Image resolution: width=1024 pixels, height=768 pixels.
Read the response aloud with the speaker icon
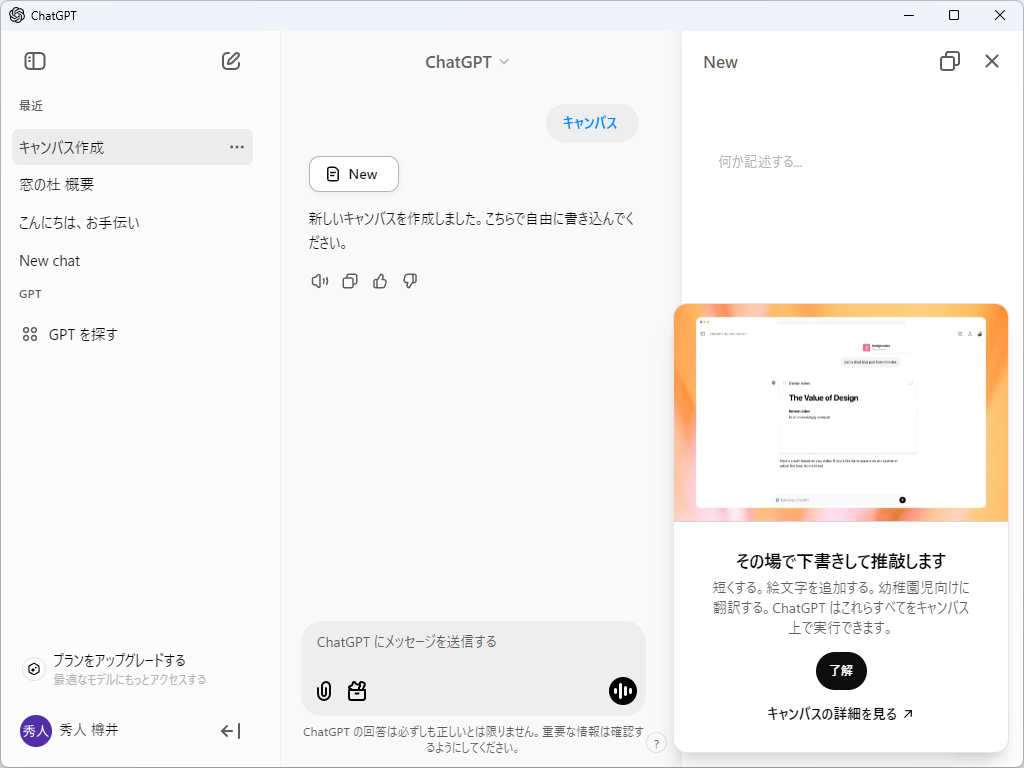tap(319, 281)
